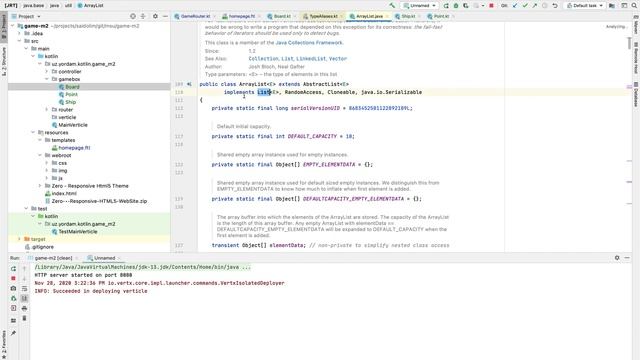Run with coverage from the top toolbar
The width and height of the screenshot is (640, 360).
pyautogui.click(x=466, y=6)
